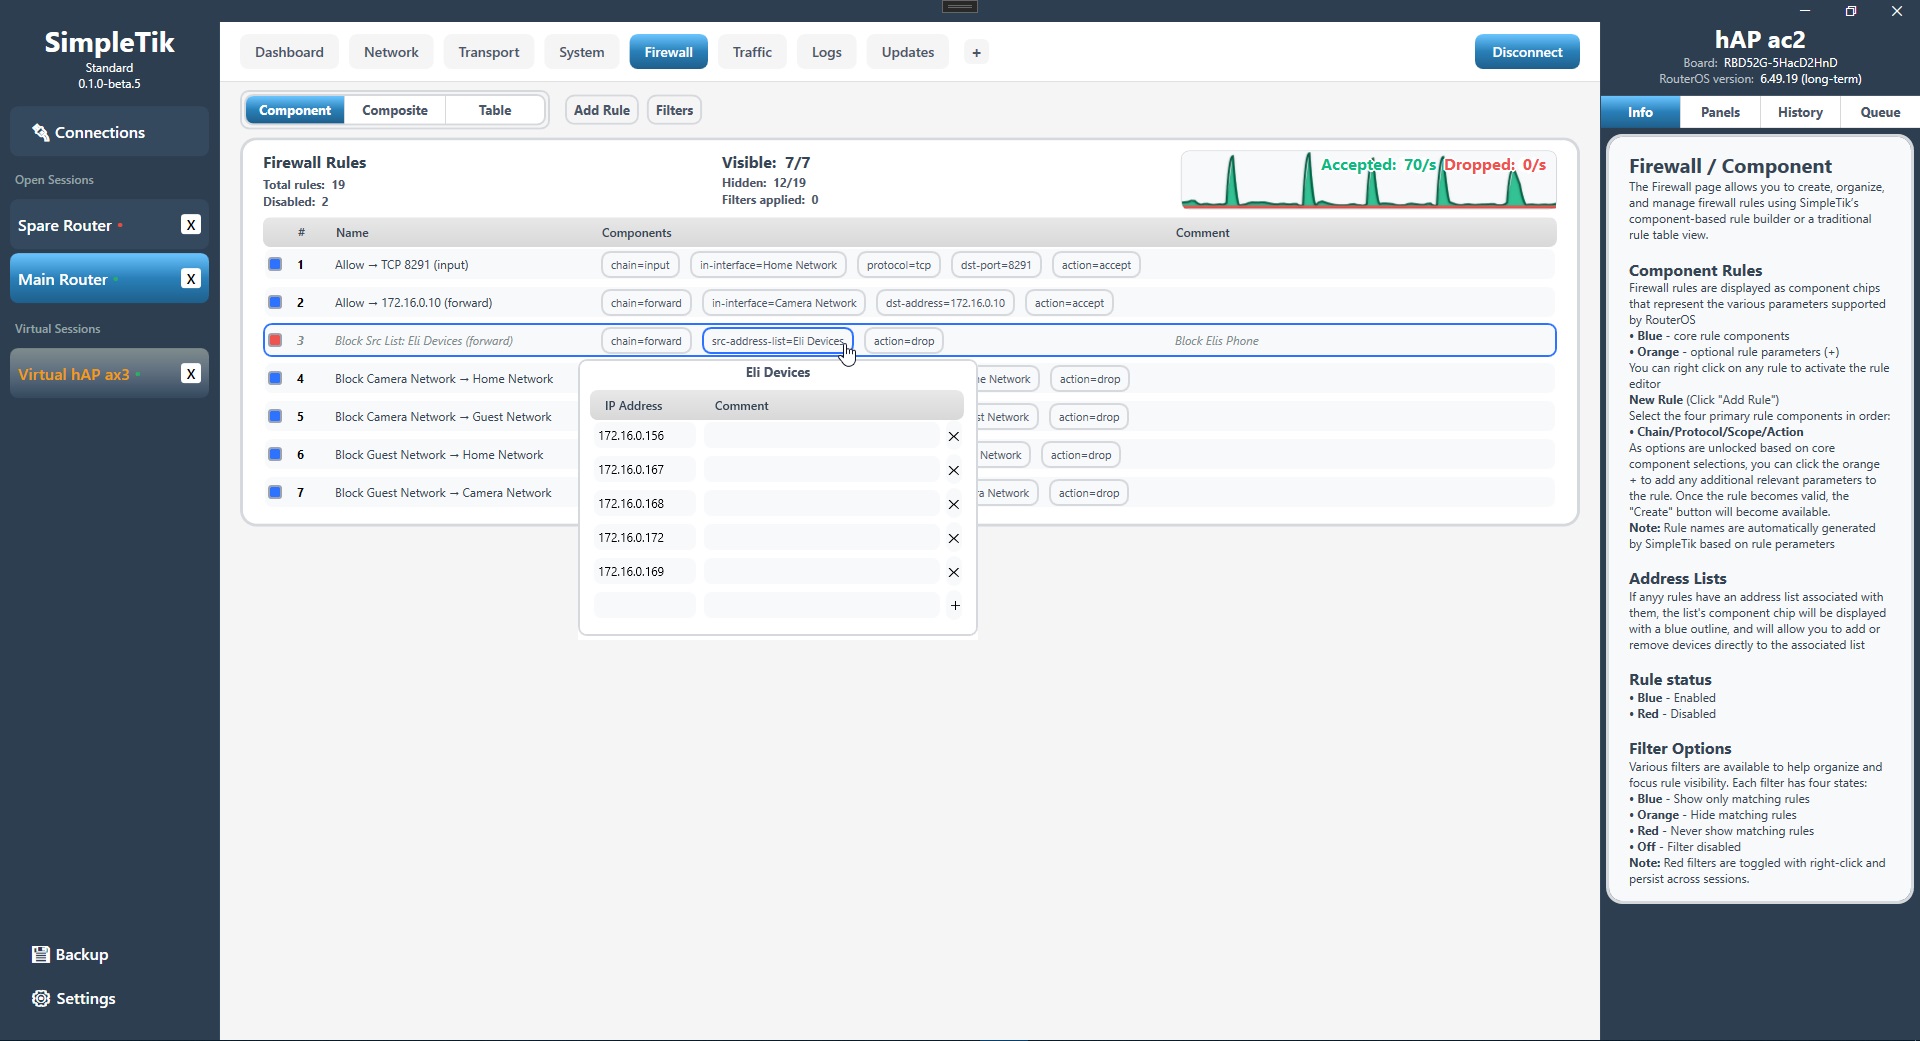Screen dimensions: 1920x1041
Task: Add new address entry with plus icon
Action: (x=955, y=605)
